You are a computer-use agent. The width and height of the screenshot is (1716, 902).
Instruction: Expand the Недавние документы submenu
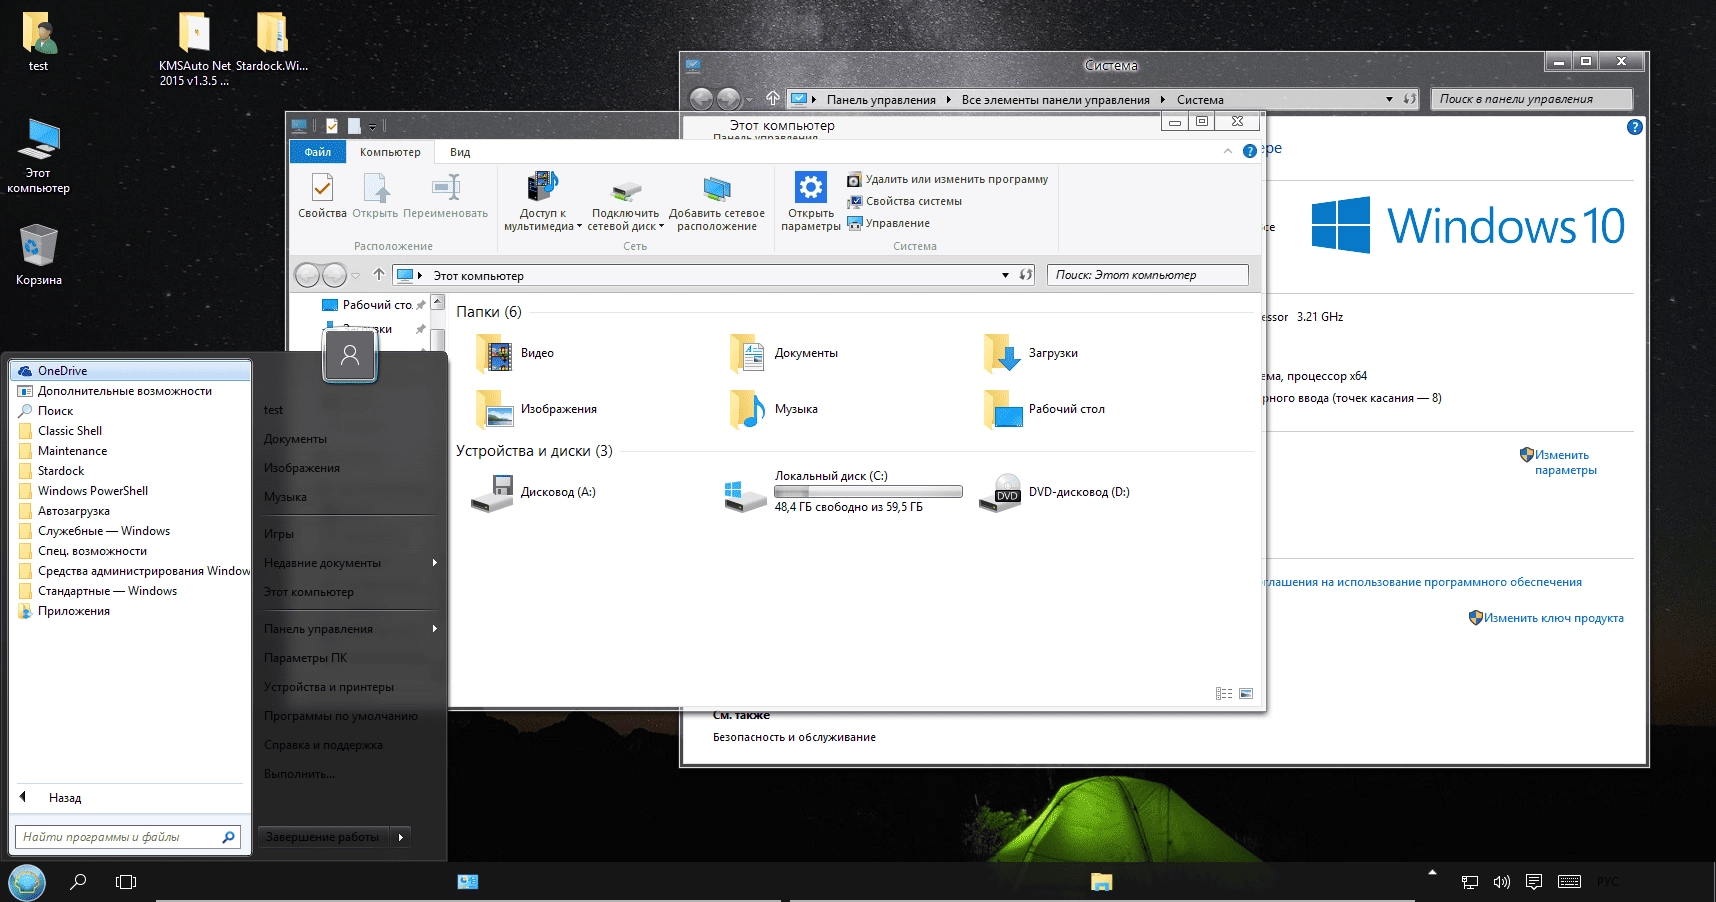[x=434, y=563]
